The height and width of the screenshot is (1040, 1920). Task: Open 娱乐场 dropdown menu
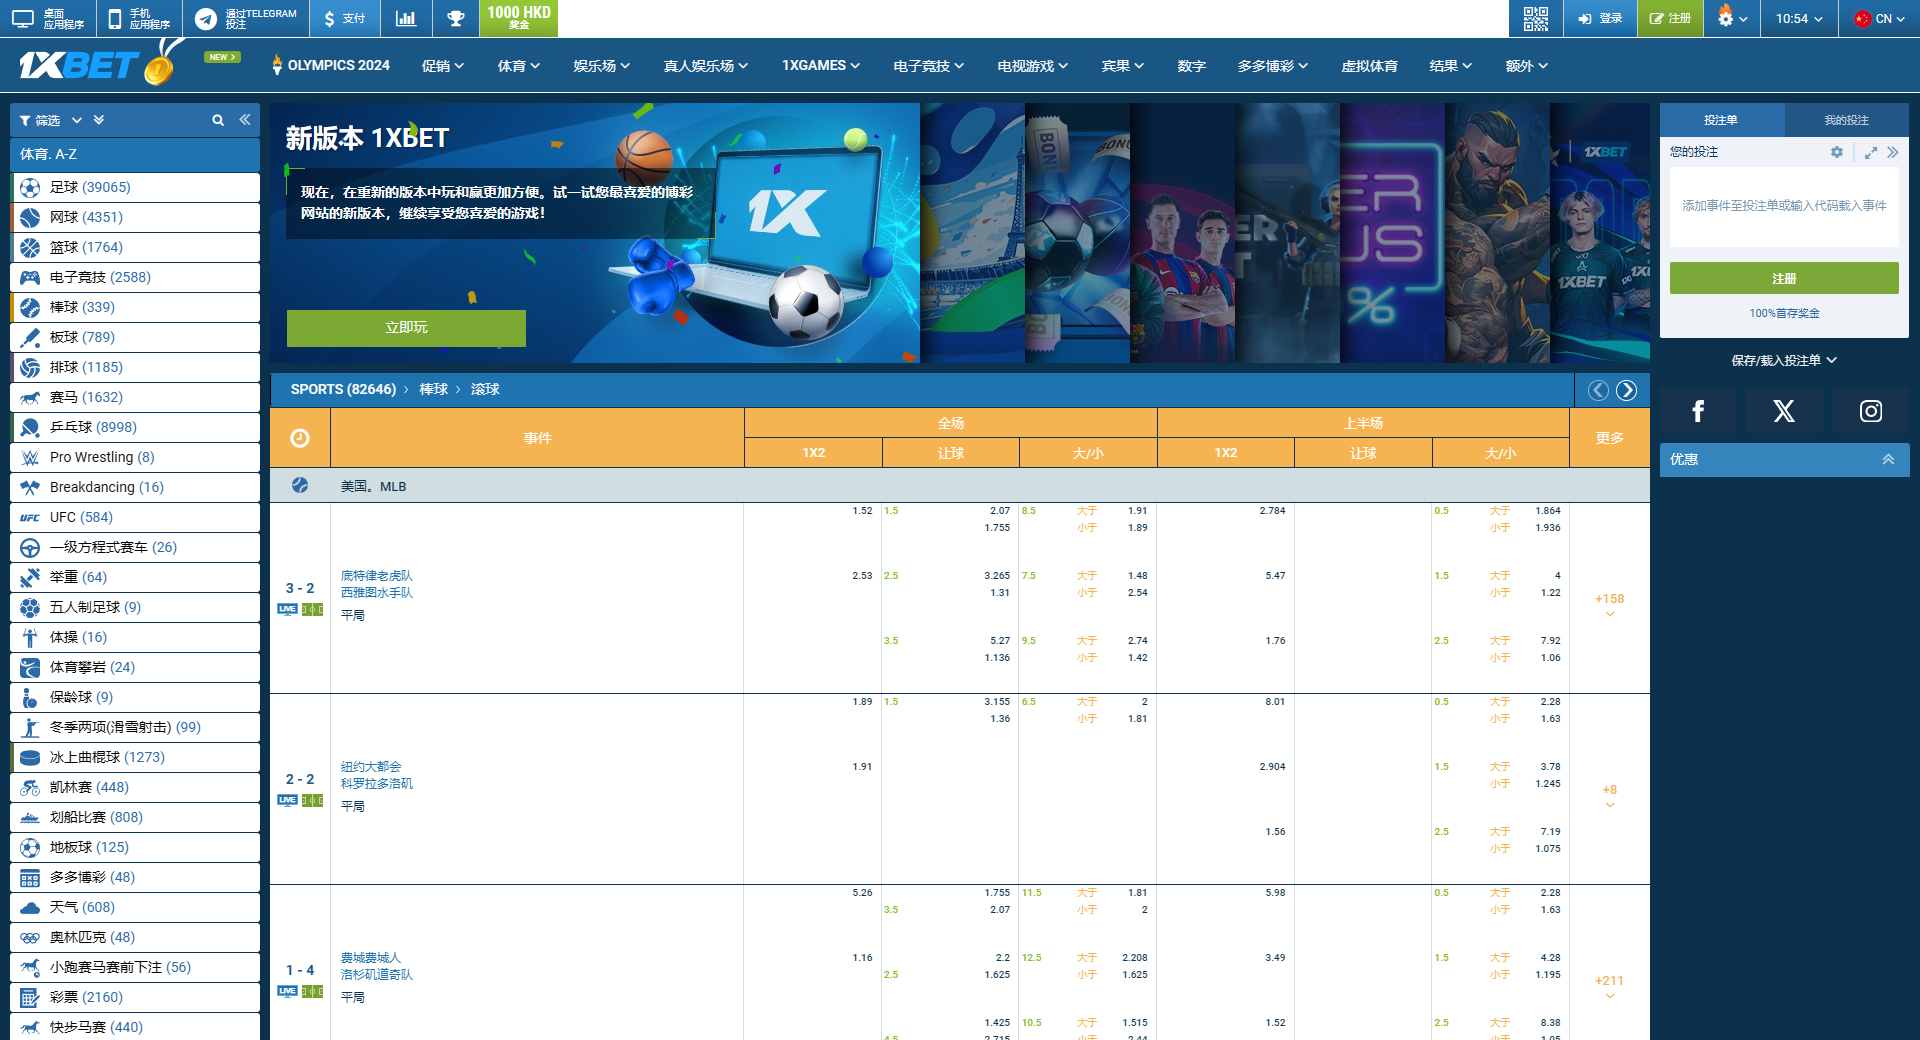(x=602, y=66)
